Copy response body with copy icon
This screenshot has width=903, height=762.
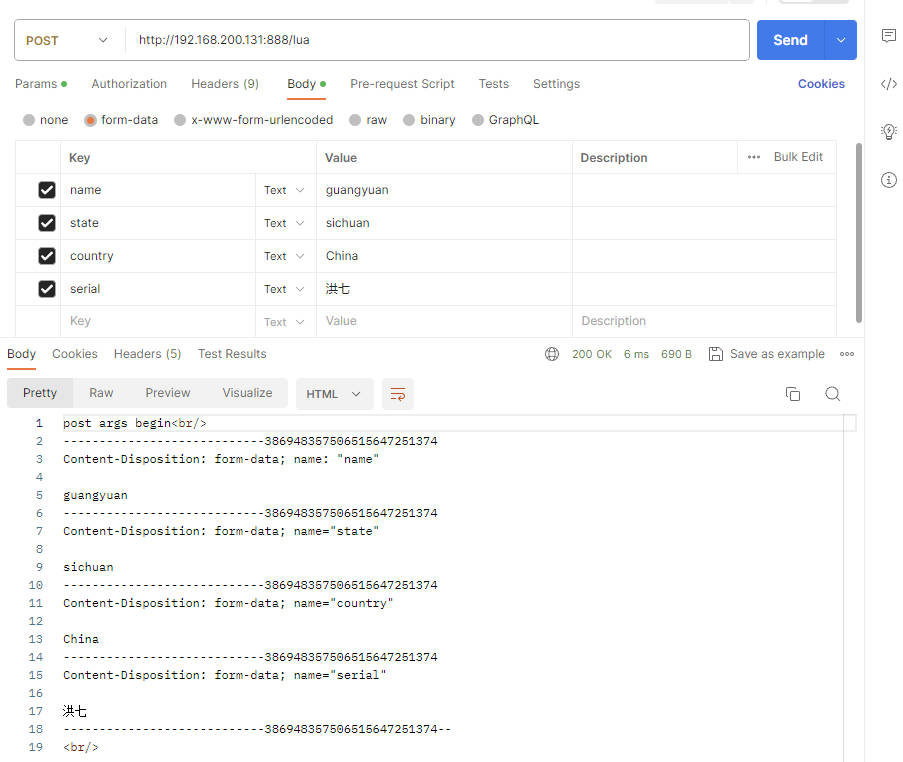point(793,394)
